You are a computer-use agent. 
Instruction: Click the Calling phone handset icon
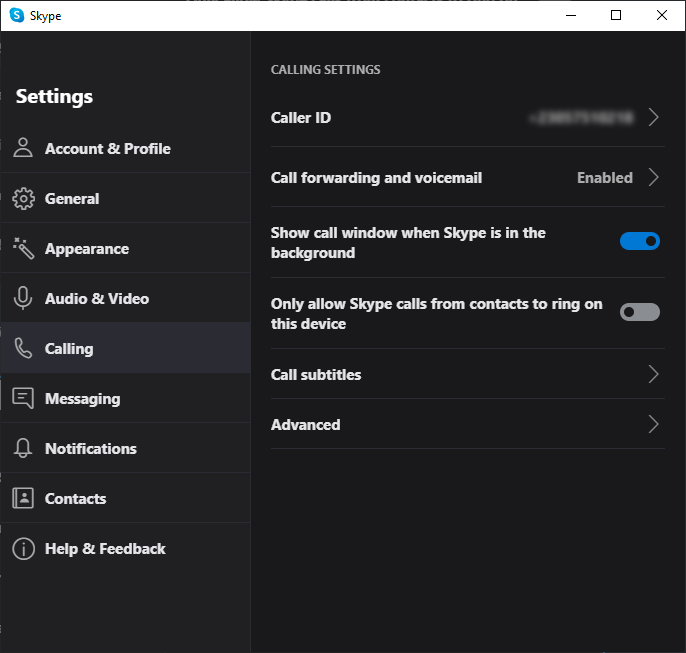pyautogui.click(x=23, y=348)
